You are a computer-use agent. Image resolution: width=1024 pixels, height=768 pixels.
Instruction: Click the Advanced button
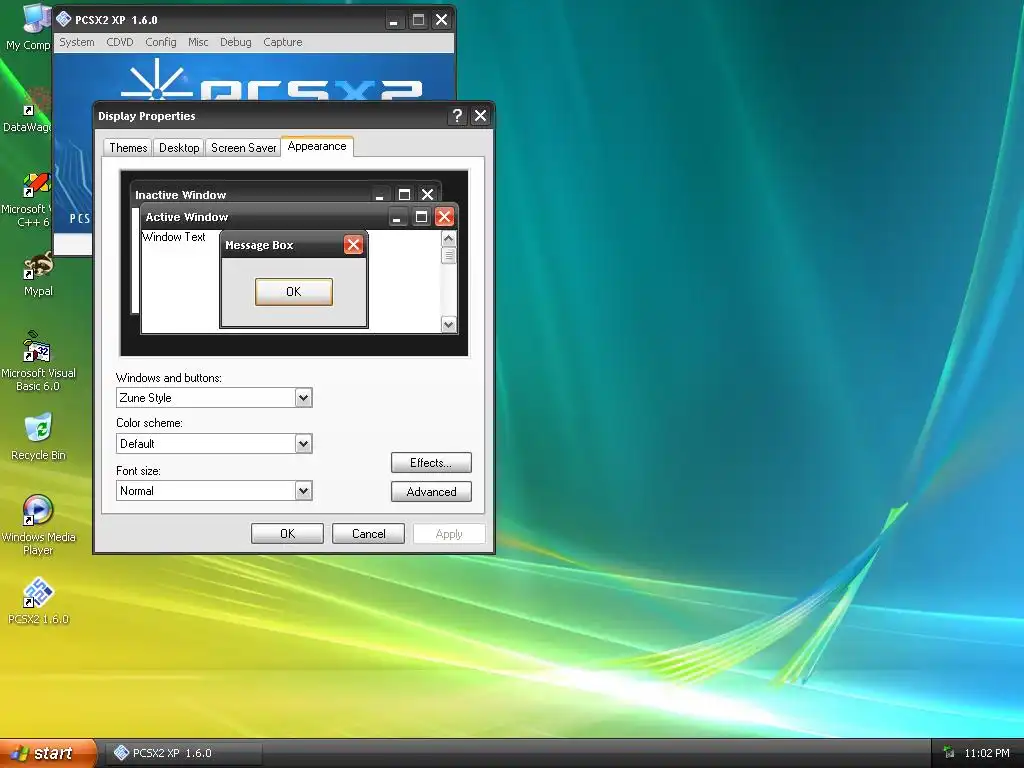[x=431, y=492]
